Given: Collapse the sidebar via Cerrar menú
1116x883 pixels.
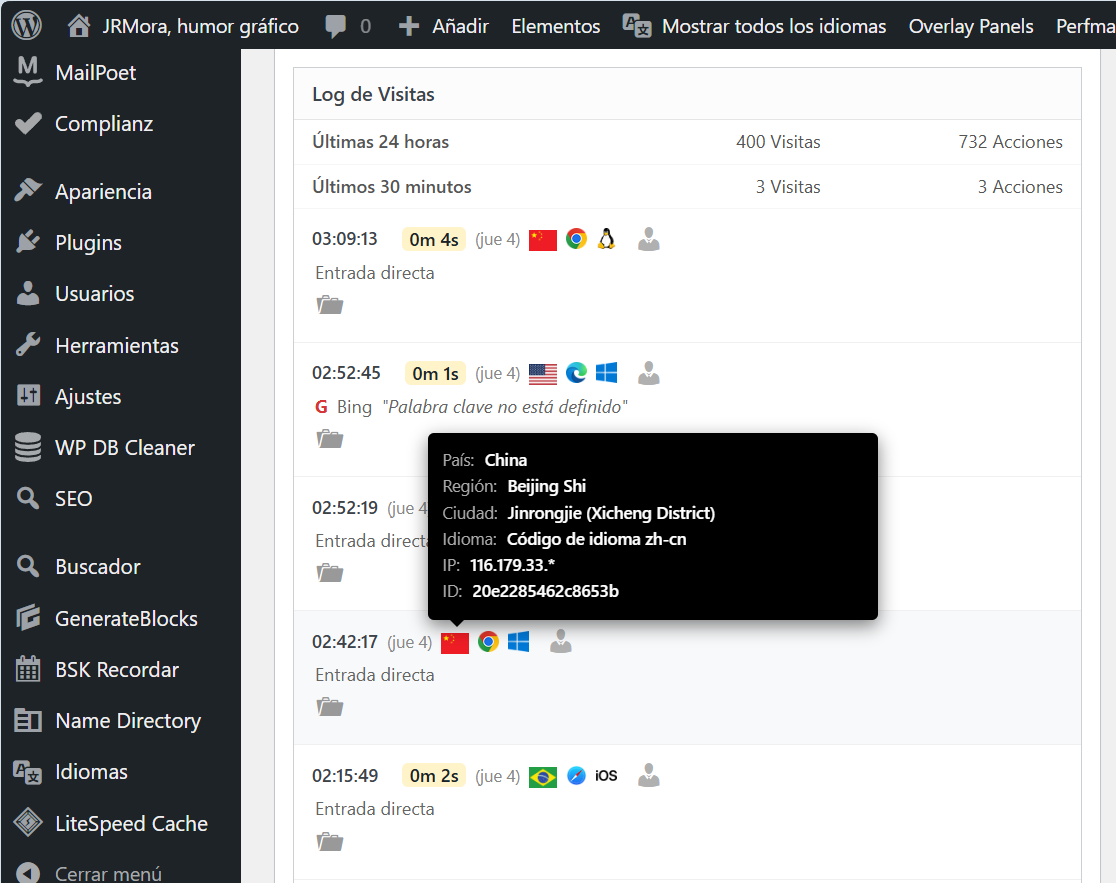Looking at the screenshot, I should (x=108, y=872).
